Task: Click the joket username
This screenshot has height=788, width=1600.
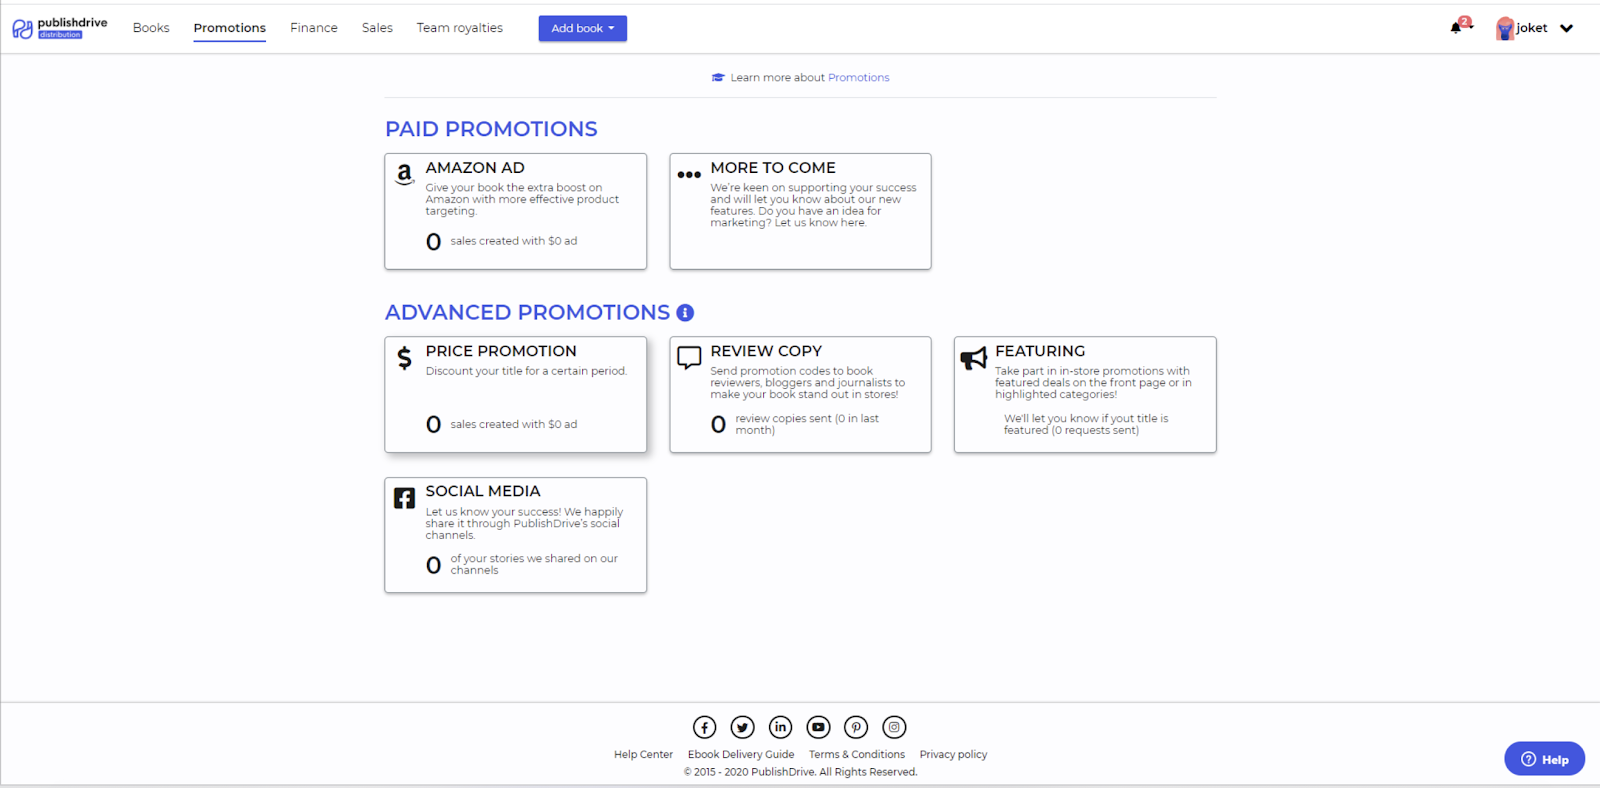Action: pyautogui.click(x=1532, y=28)
